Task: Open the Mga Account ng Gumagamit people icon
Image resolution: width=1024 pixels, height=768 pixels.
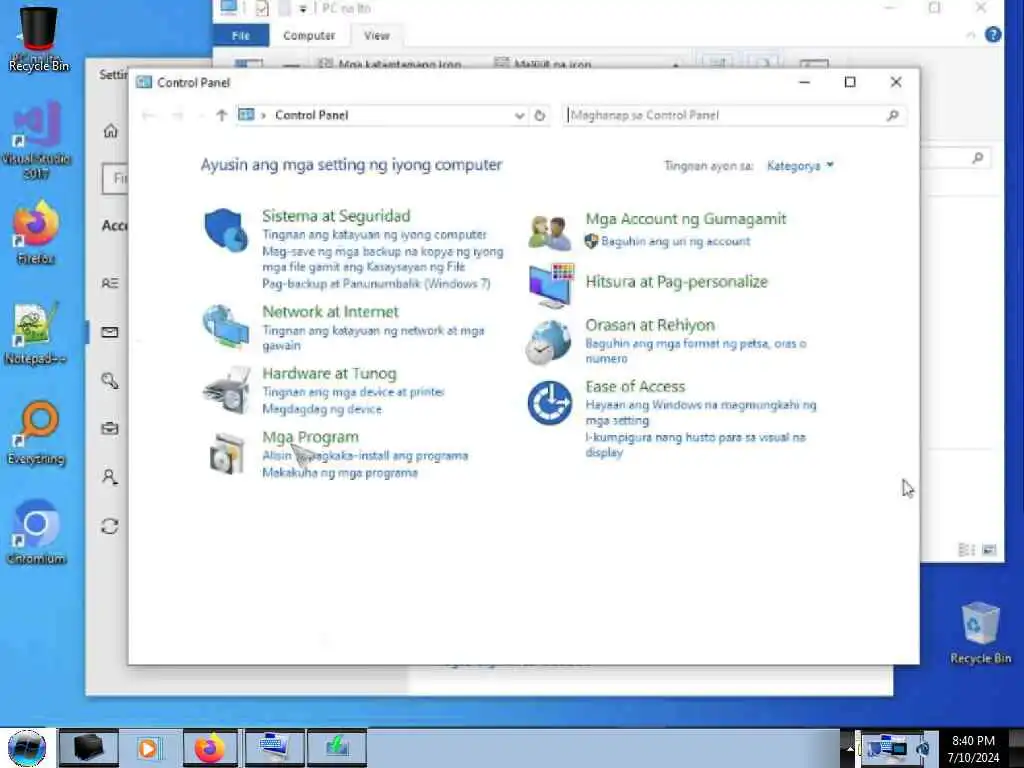Action: pyautogui.click(x=550, y=233)
